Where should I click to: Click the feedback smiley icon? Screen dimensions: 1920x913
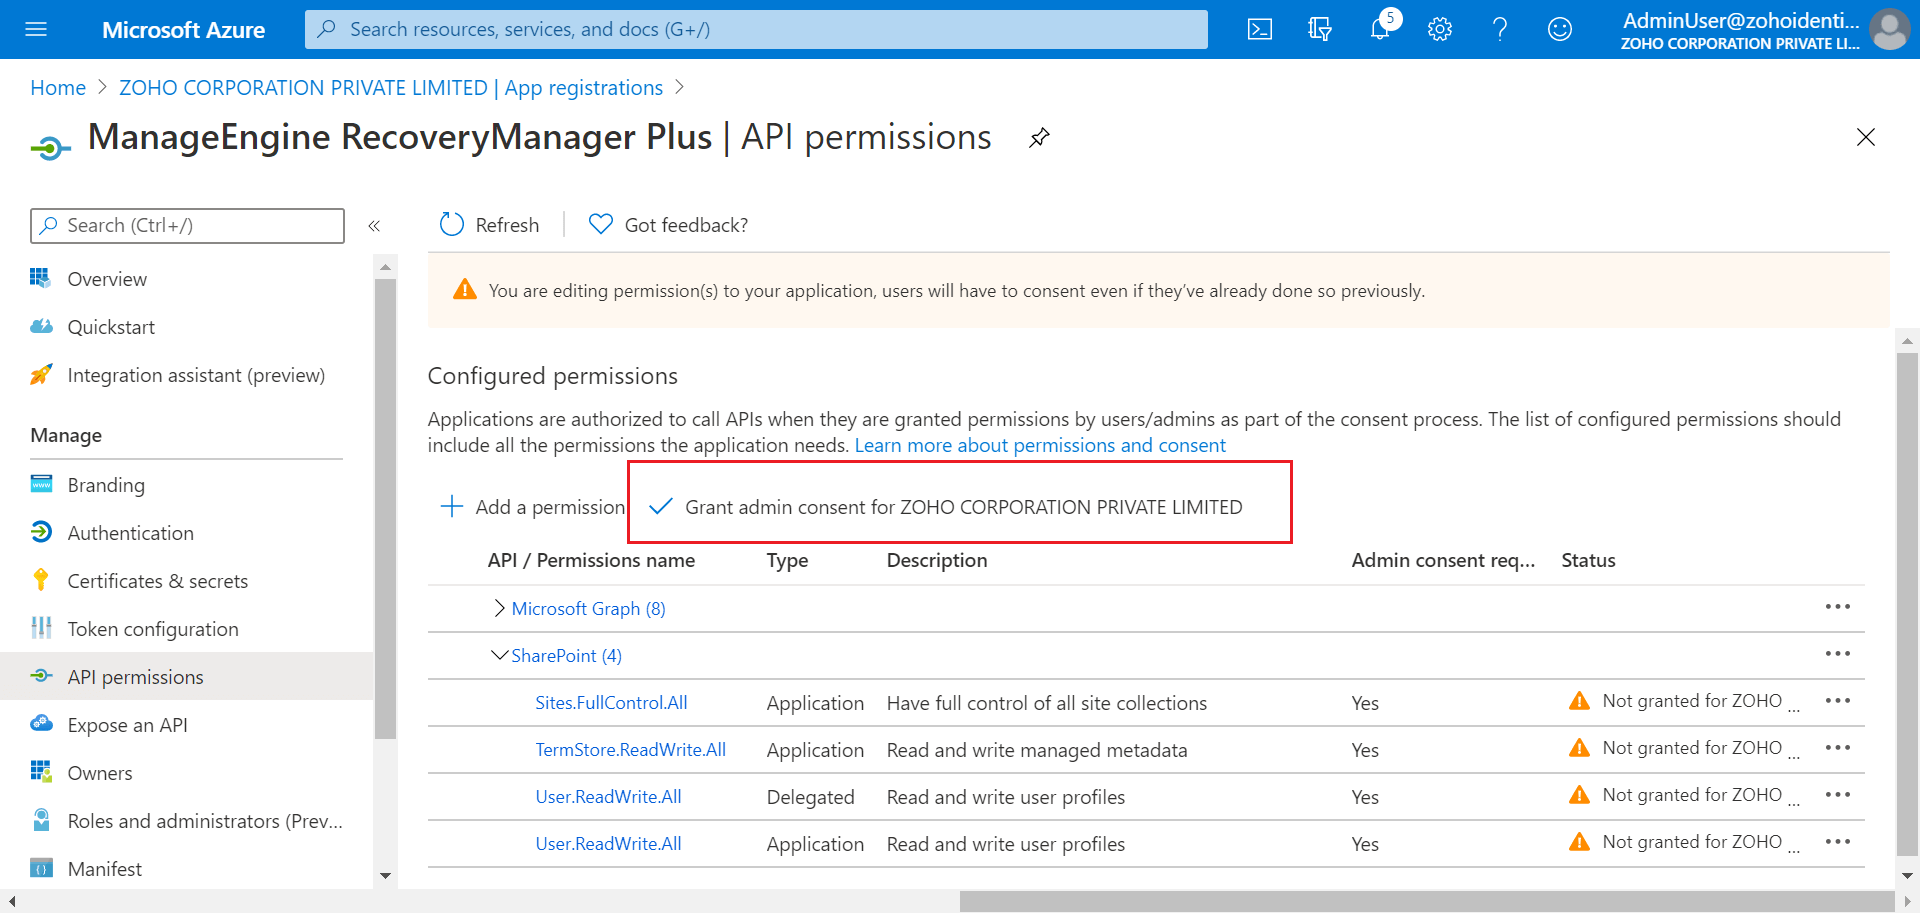pos(1560,29)
